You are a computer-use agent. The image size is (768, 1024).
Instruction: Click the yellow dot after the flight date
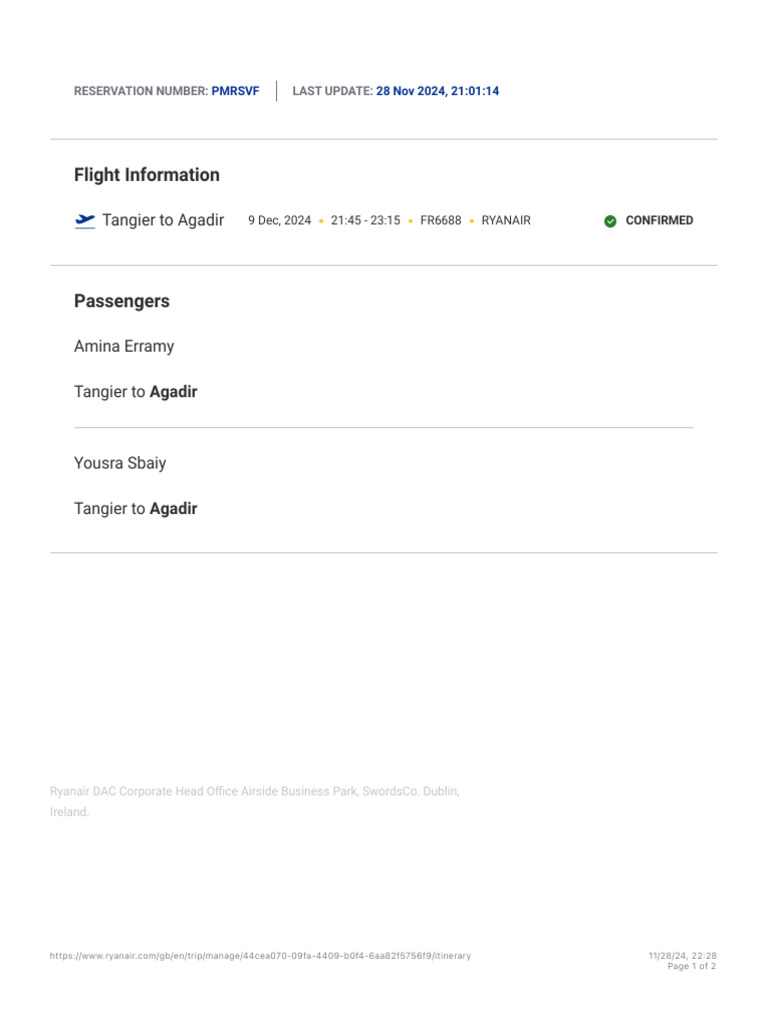pos(321,221)
